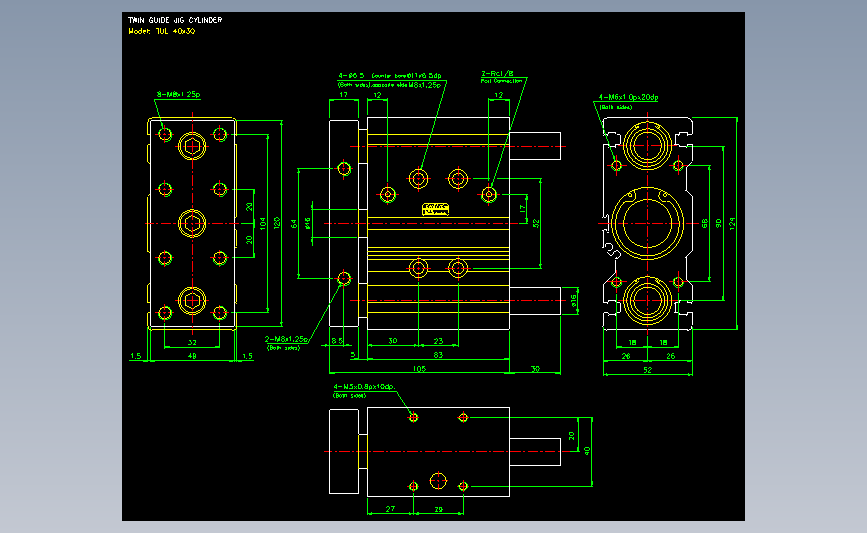This screenshot has height=533, width=867.
Task: Click the 8.5 offset dimension
Action: pos(337,341)
